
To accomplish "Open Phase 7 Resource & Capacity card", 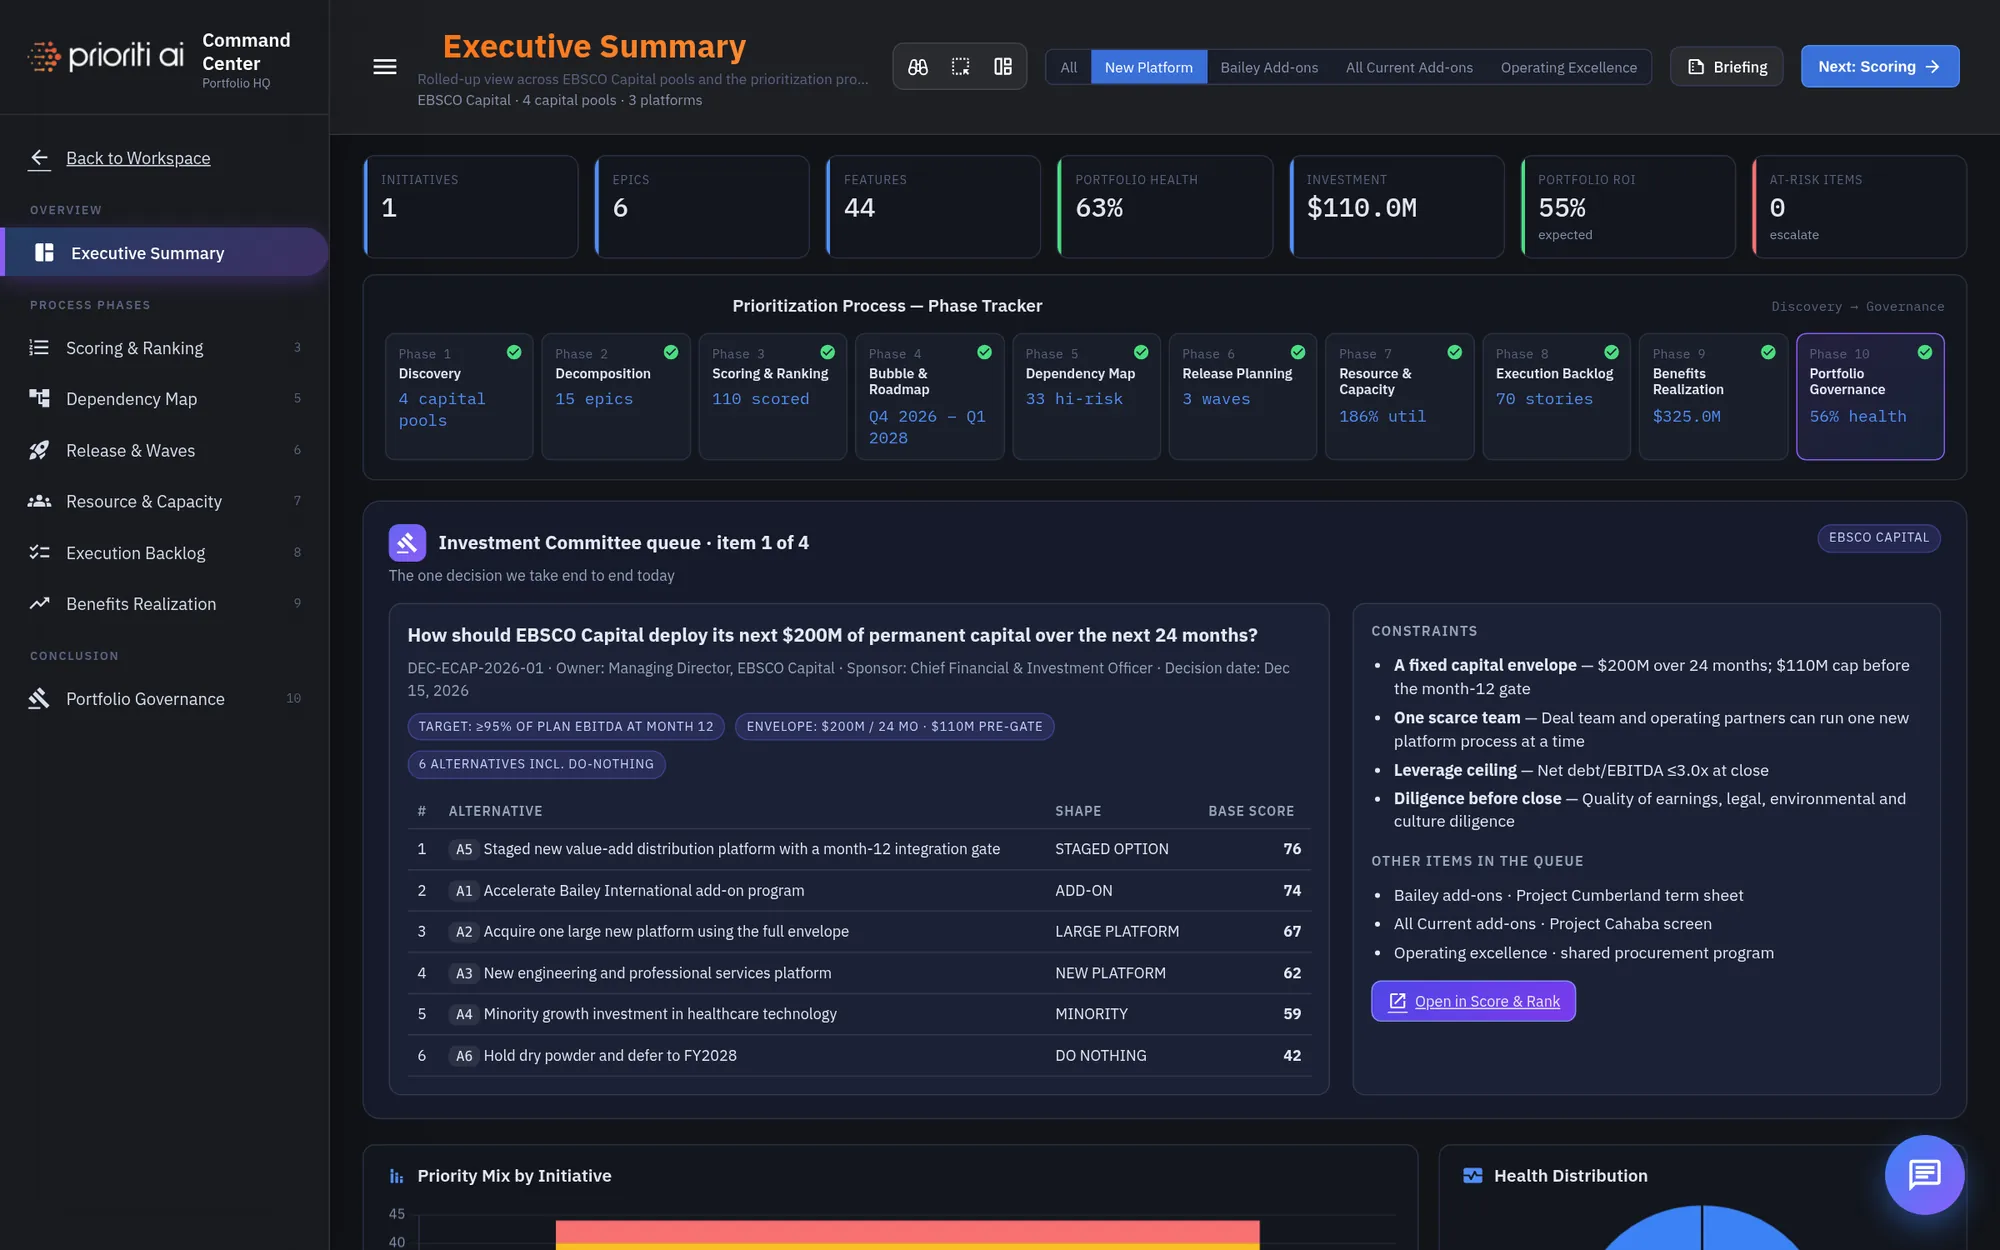I will click(1399, 396).
